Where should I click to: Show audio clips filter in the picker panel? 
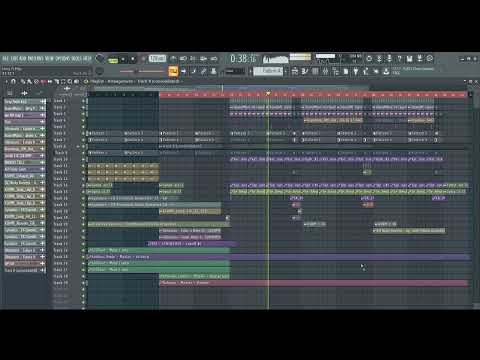pyautogui.click(x=24, y=93)
